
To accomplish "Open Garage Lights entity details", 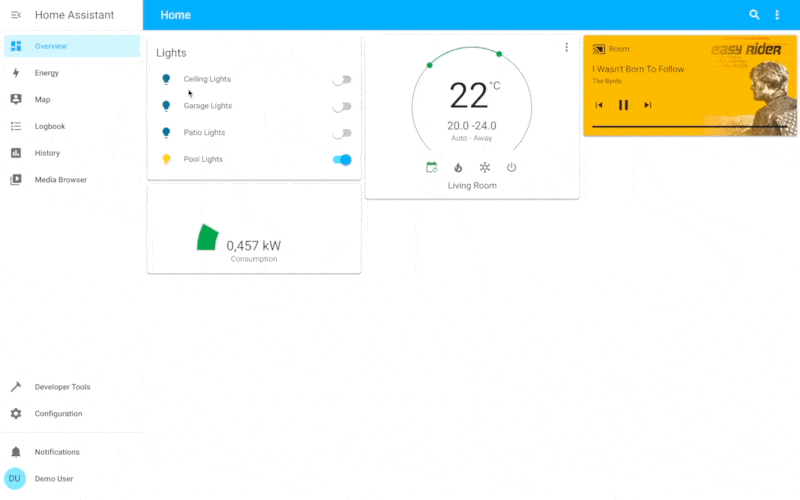I will click(x=208, y=106).
